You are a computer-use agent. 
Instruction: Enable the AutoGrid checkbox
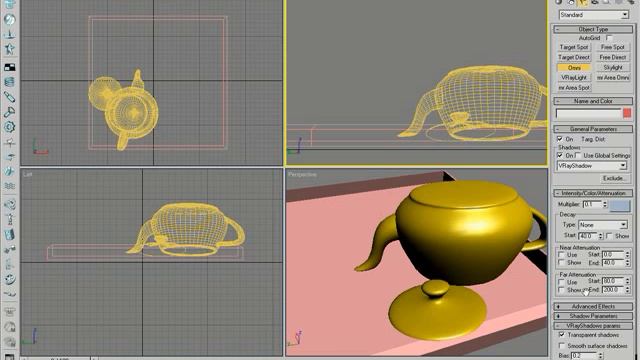click(609, 38)
